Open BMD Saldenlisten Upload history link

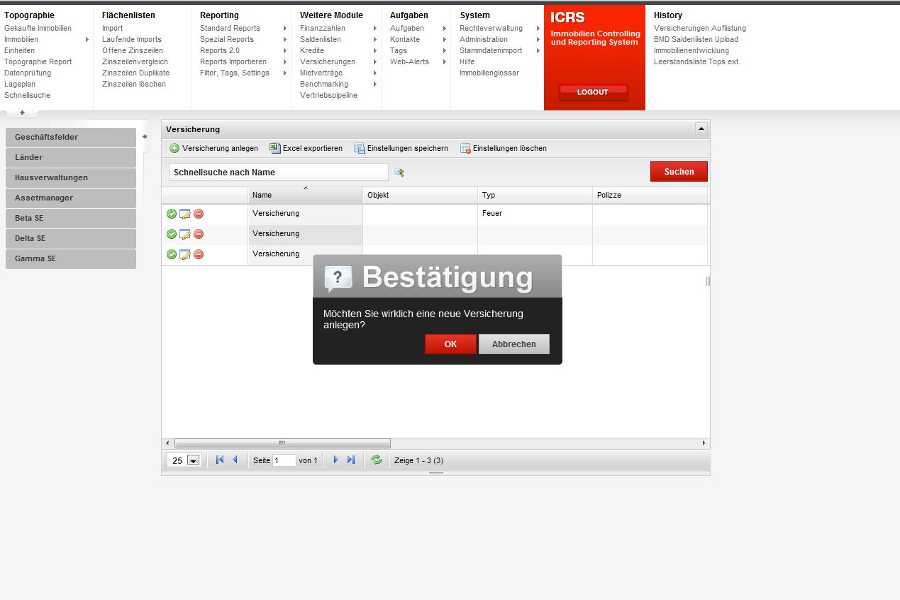click(x=696, y=40)
